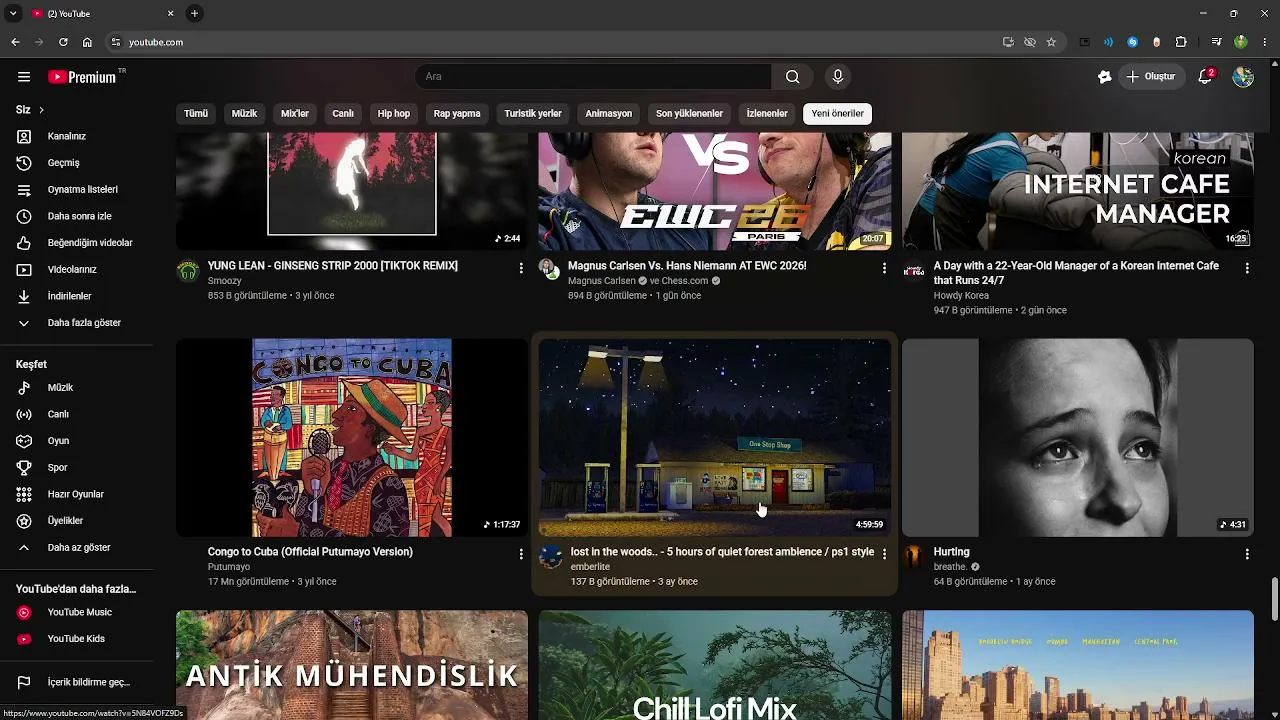Play the Congo to Cuba thumbnail

pyautogui.click(x=352, y=437)
